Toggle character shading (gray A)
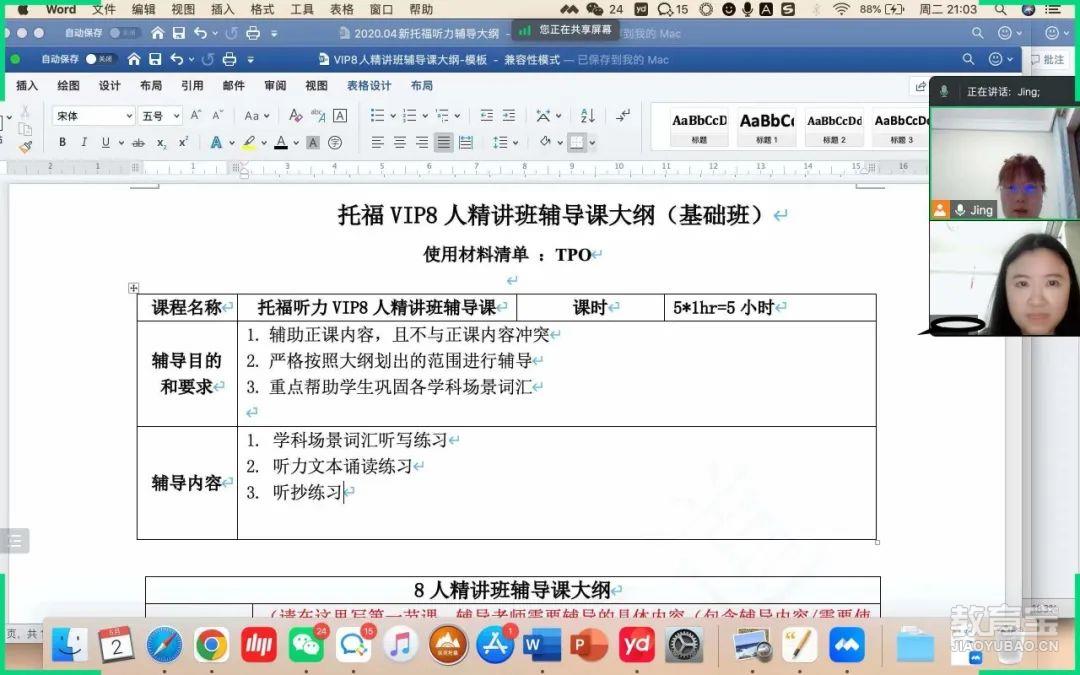Image resolution: width=1080 pixels, height=675 pixels. (313, 143)
